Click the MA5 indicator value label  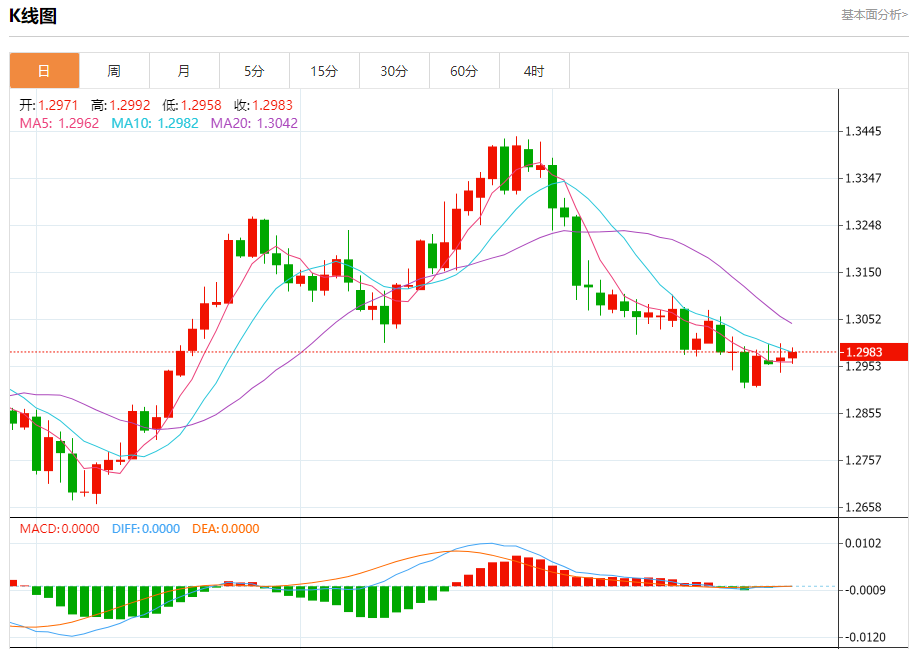[59, 123]
